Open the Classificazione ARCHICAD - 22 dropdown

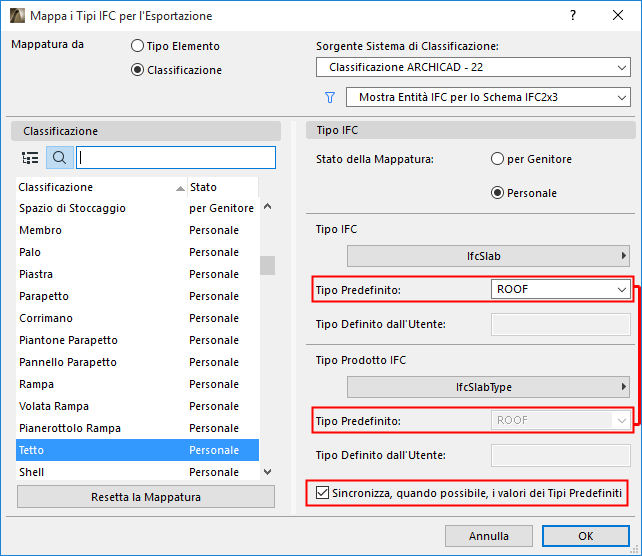click(x=473, y=68)
